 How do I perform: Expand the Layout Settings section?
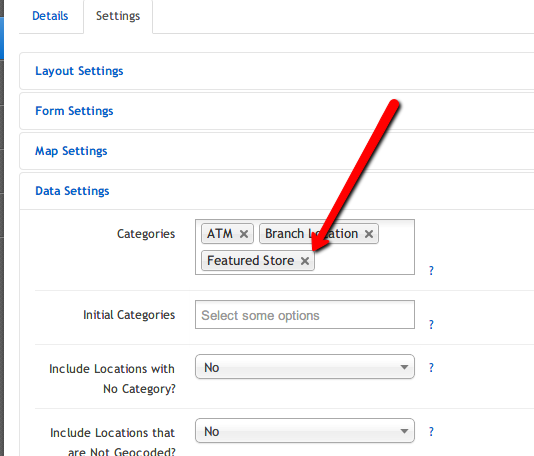click(79, 71)
